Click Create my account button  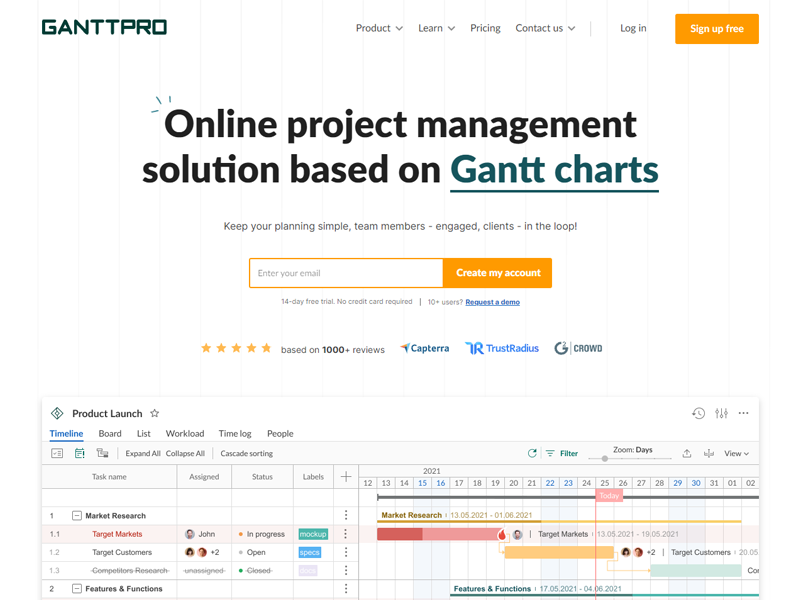pyautogui.click(x=498, y=273)
